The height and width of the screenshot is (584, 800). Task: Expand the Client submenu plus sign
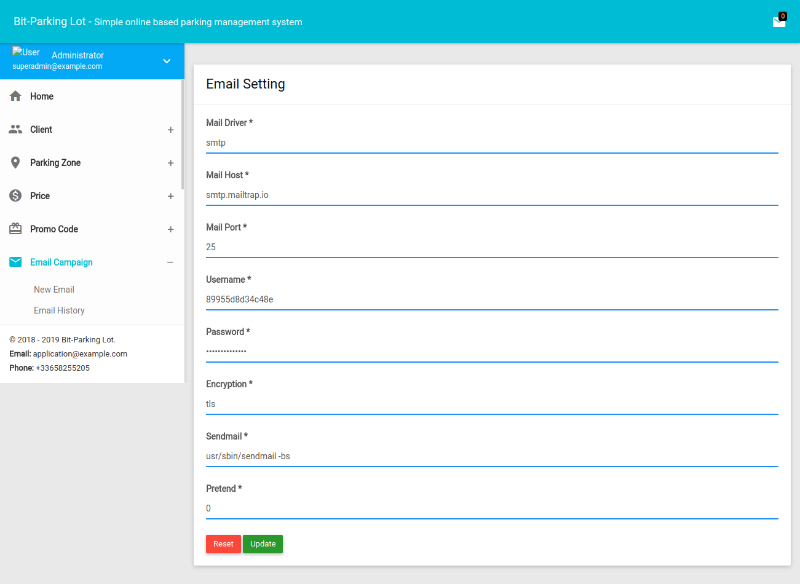click(x=170, y=130)
